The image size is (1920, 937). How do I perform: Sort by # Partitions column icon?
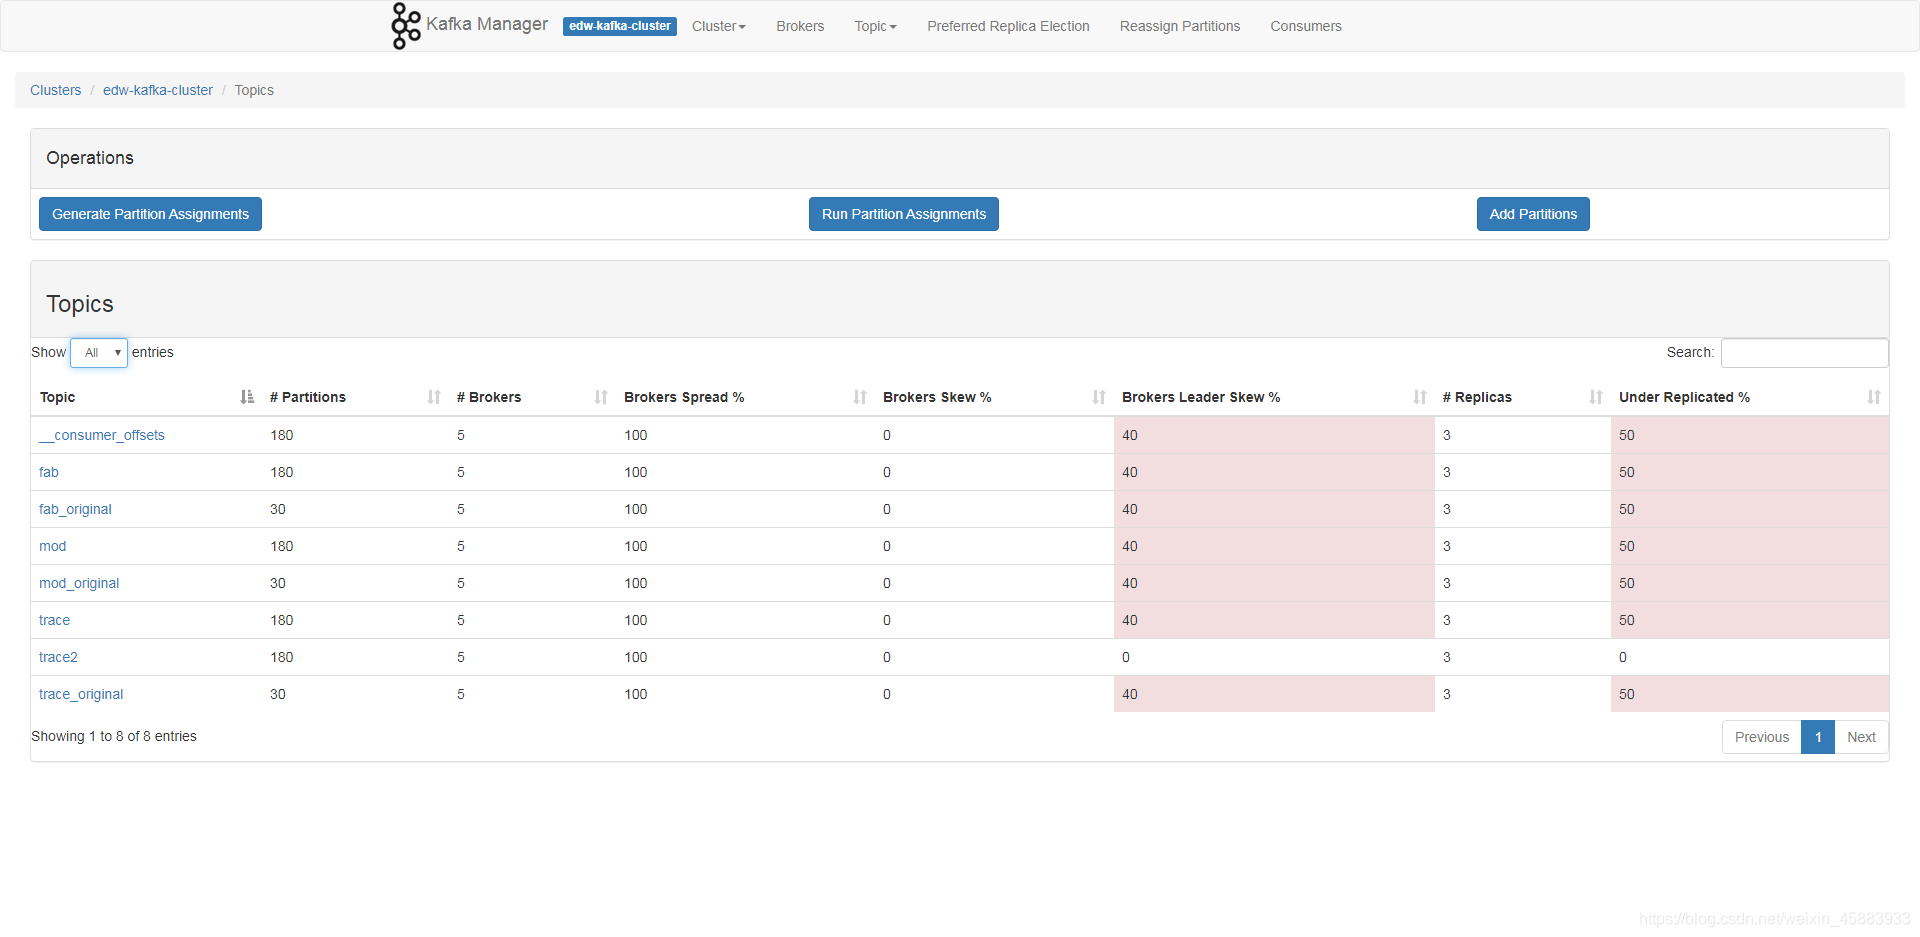434,397
